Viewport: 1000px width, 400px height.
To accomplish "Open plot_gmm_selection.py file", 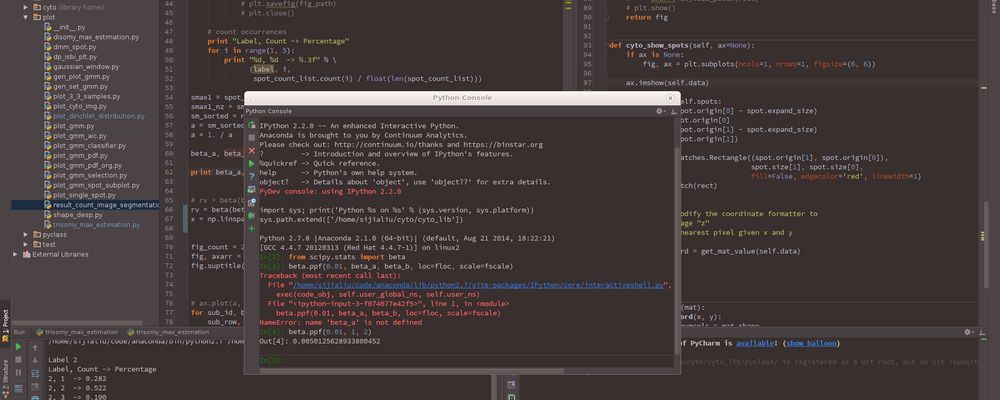I will coord(90,175).
